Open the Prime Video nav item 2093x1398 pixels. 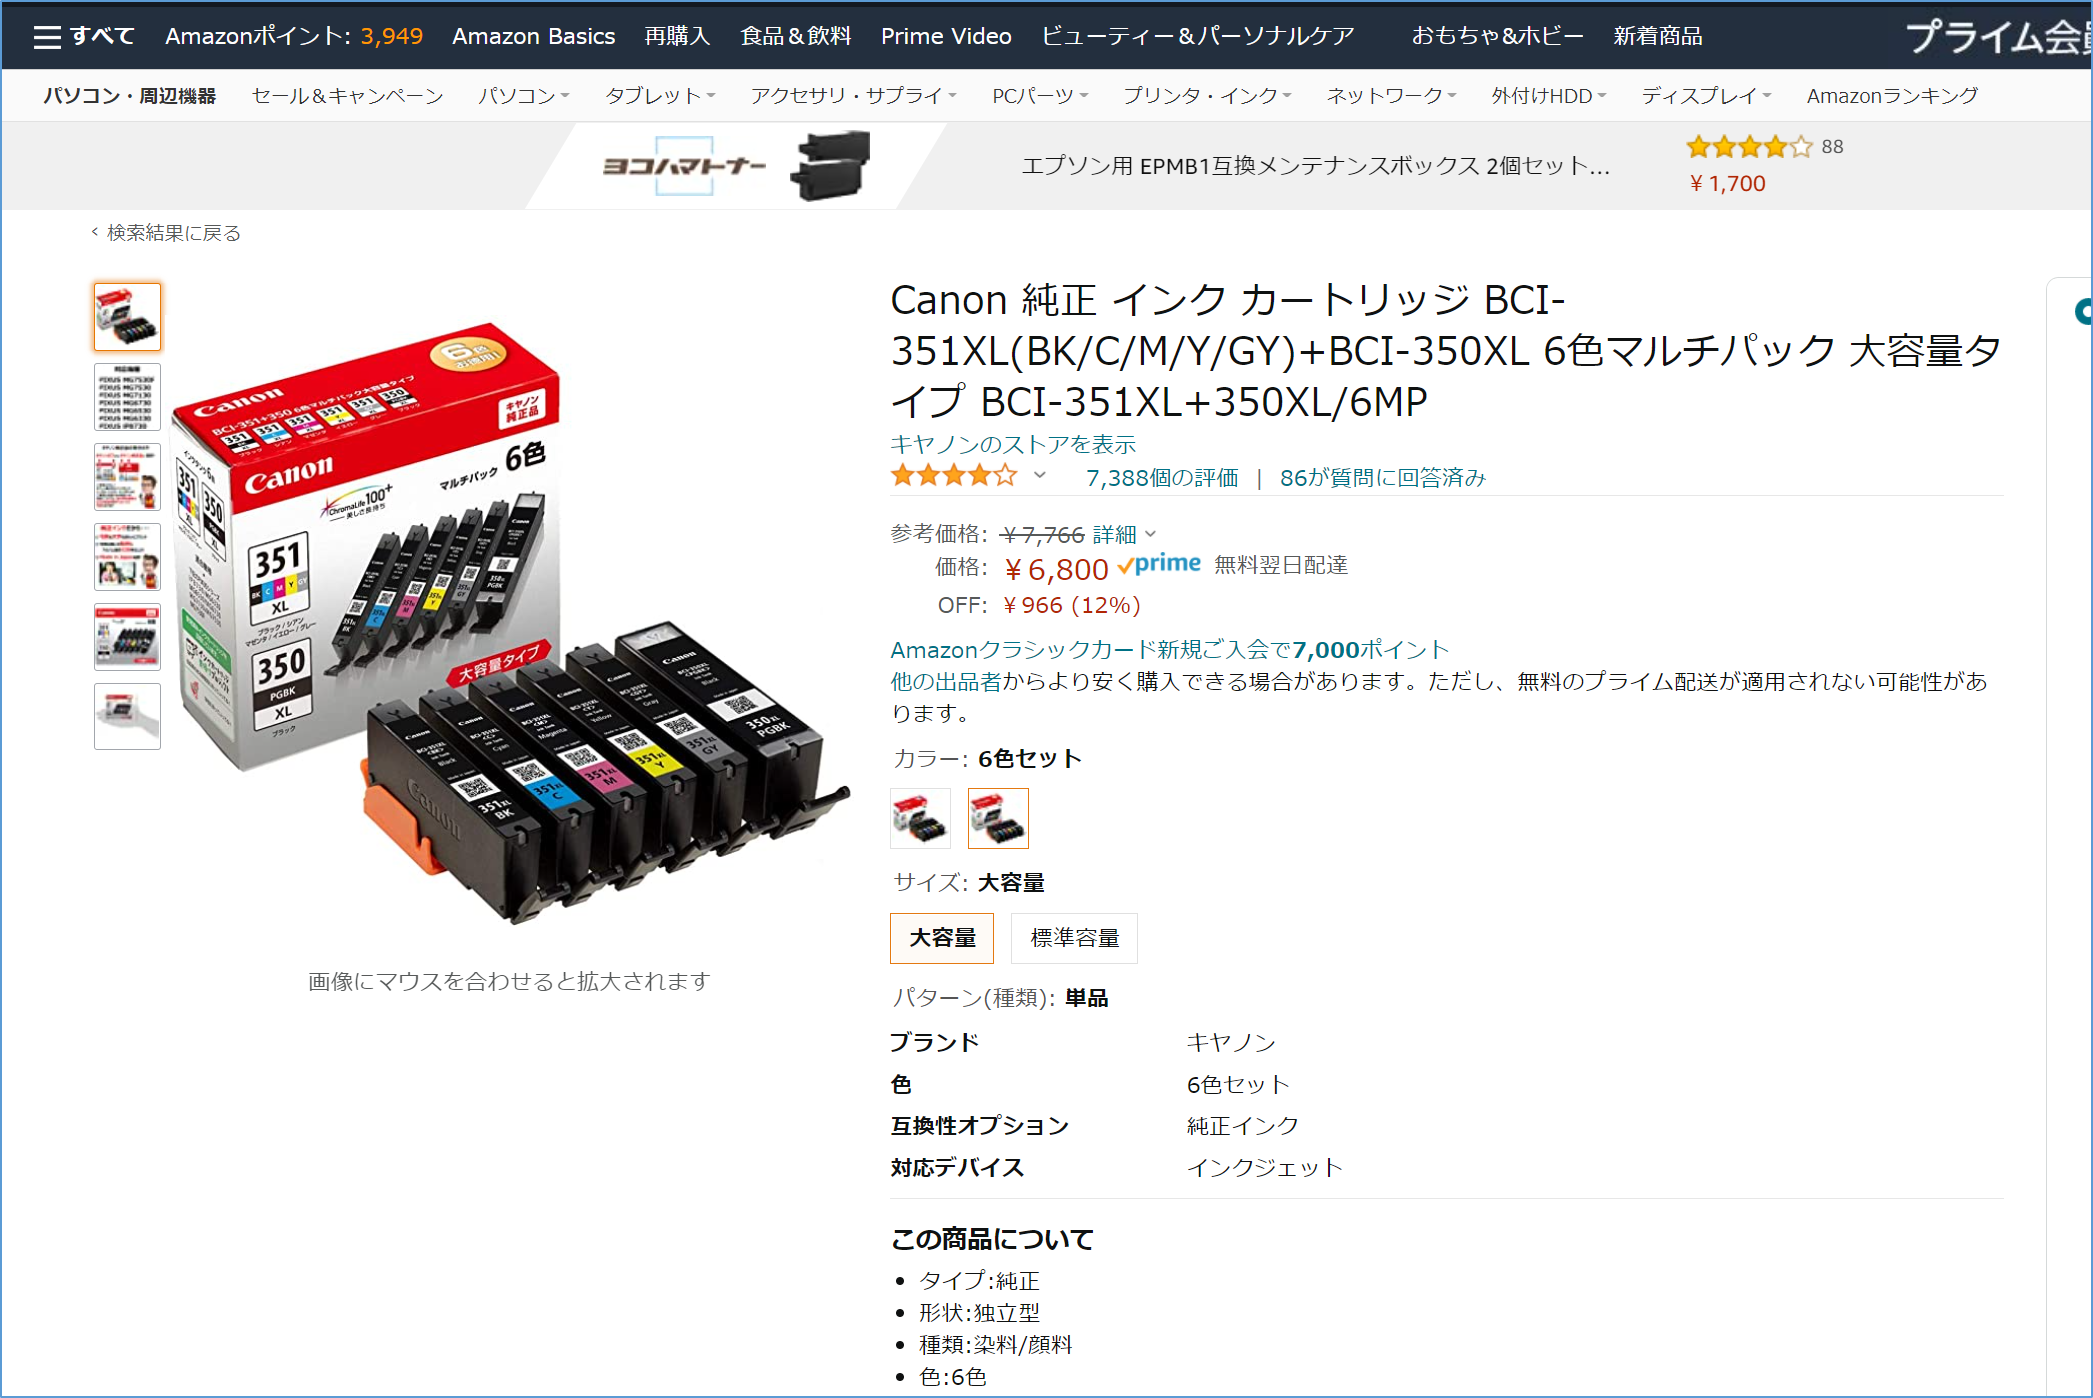[946, 36]
